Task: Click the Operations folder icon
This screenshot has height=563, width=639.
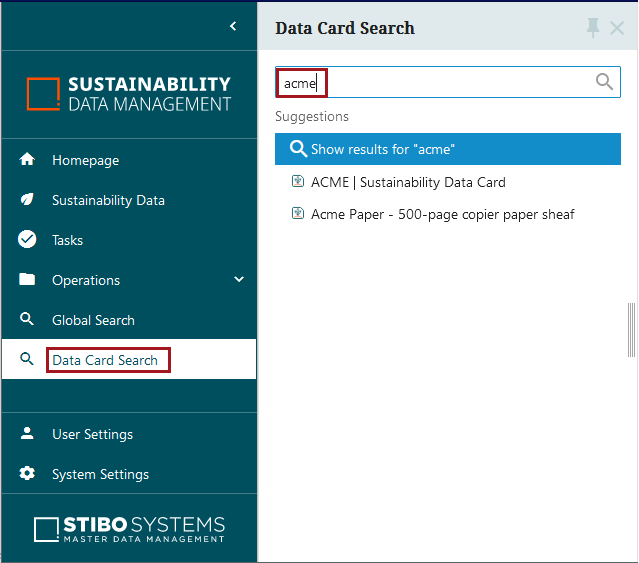Action: [28, 280]
